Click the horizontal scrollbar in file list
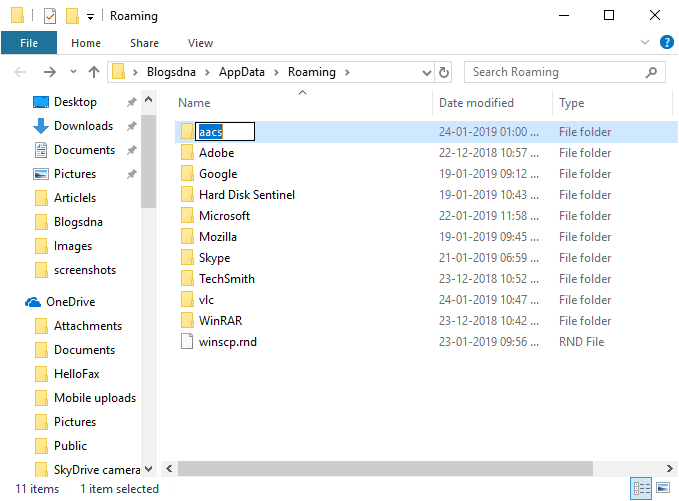 (400, 468)
